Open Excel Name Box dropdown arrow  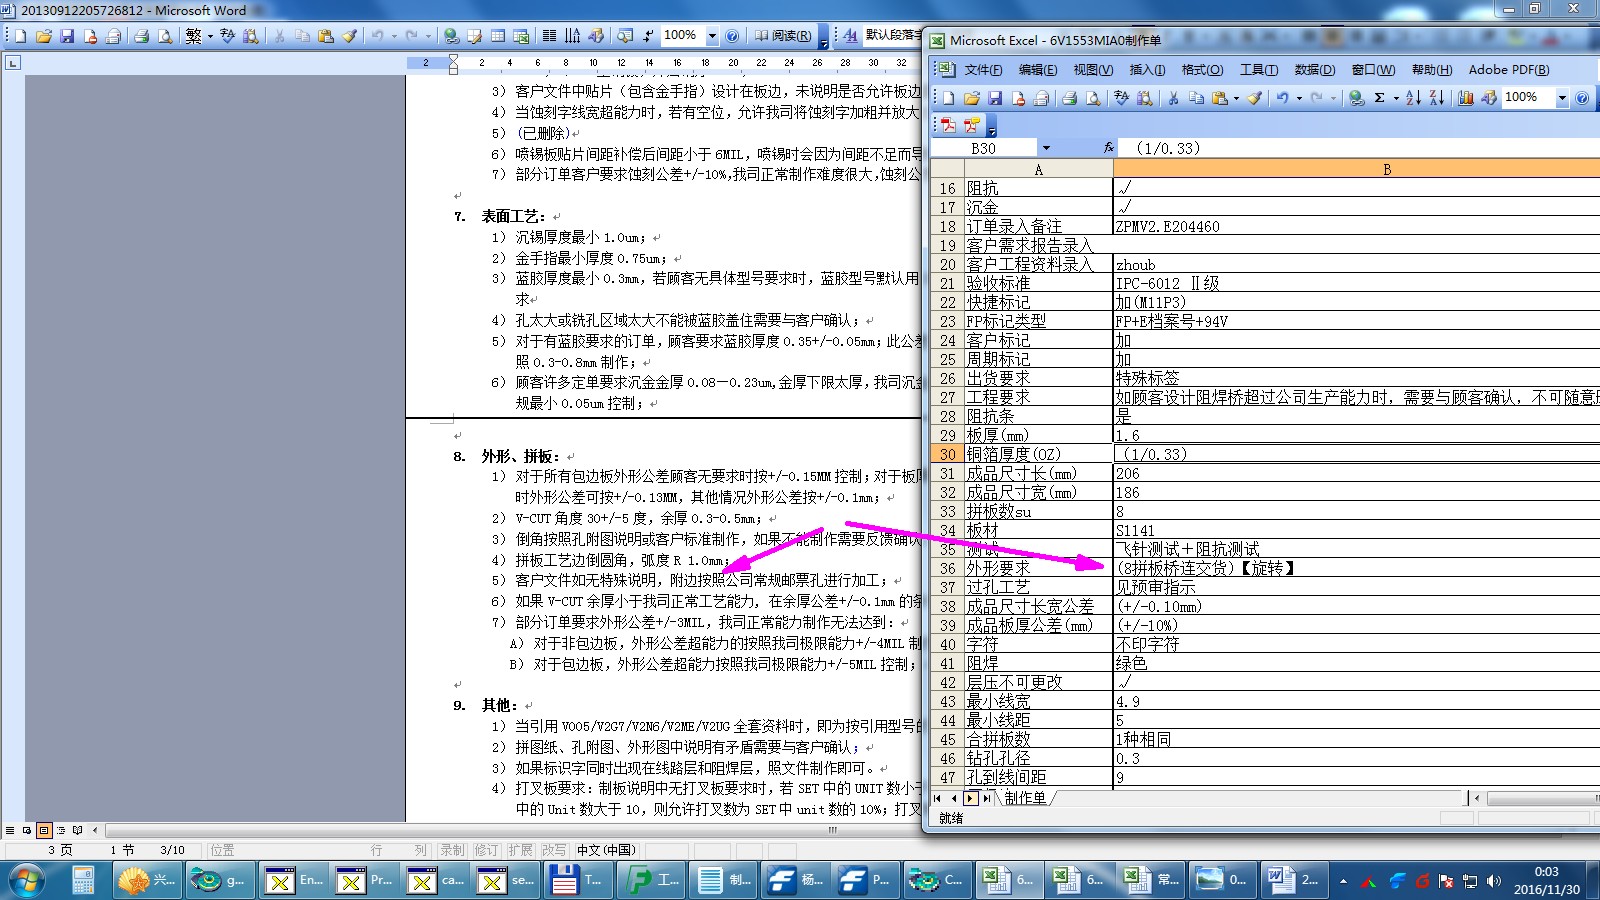[x=1046, y=148]
